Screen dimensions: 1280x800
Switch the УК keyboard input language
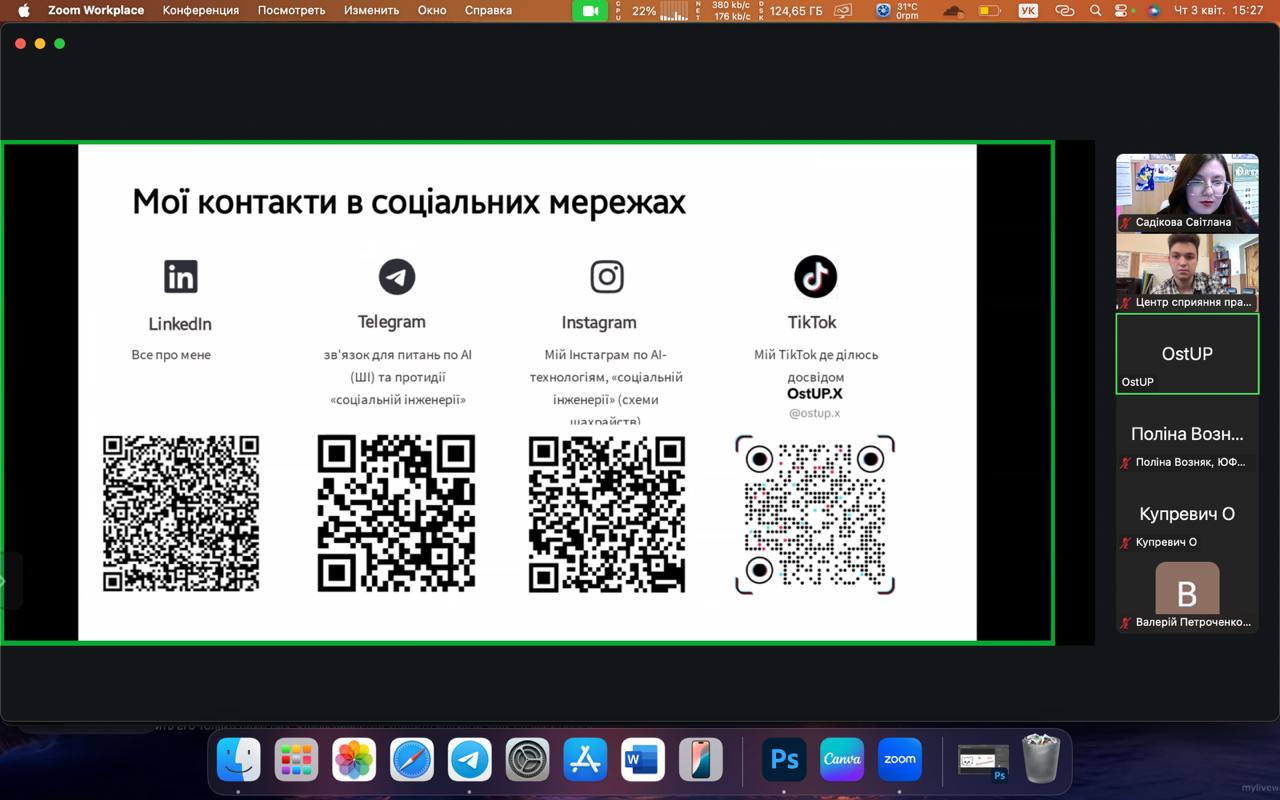(x=1028, y=11)
